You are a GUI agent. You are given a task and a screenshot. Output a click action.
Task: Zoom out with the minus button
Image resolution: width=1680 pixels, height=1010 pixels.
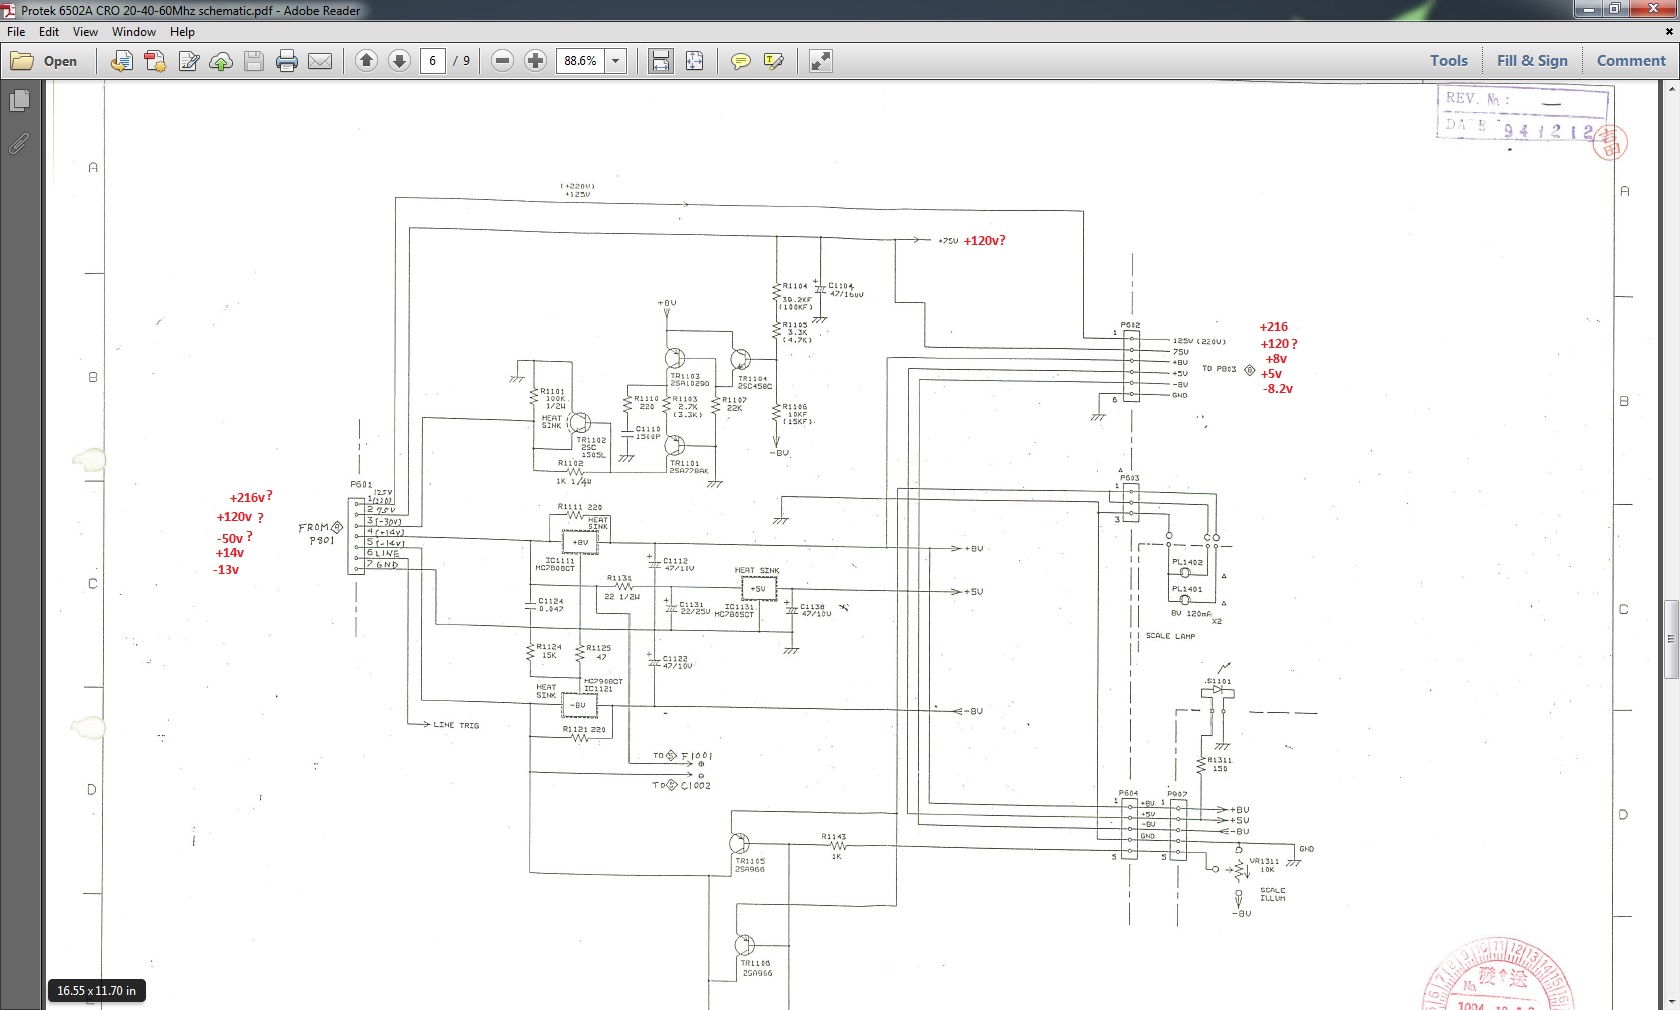pyautogui.click(x=503, y=61)
